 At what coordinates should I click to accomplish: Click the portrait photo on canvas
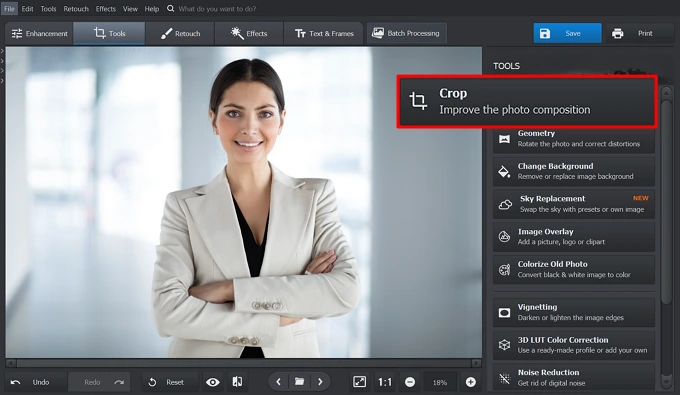tap(243, 202)
